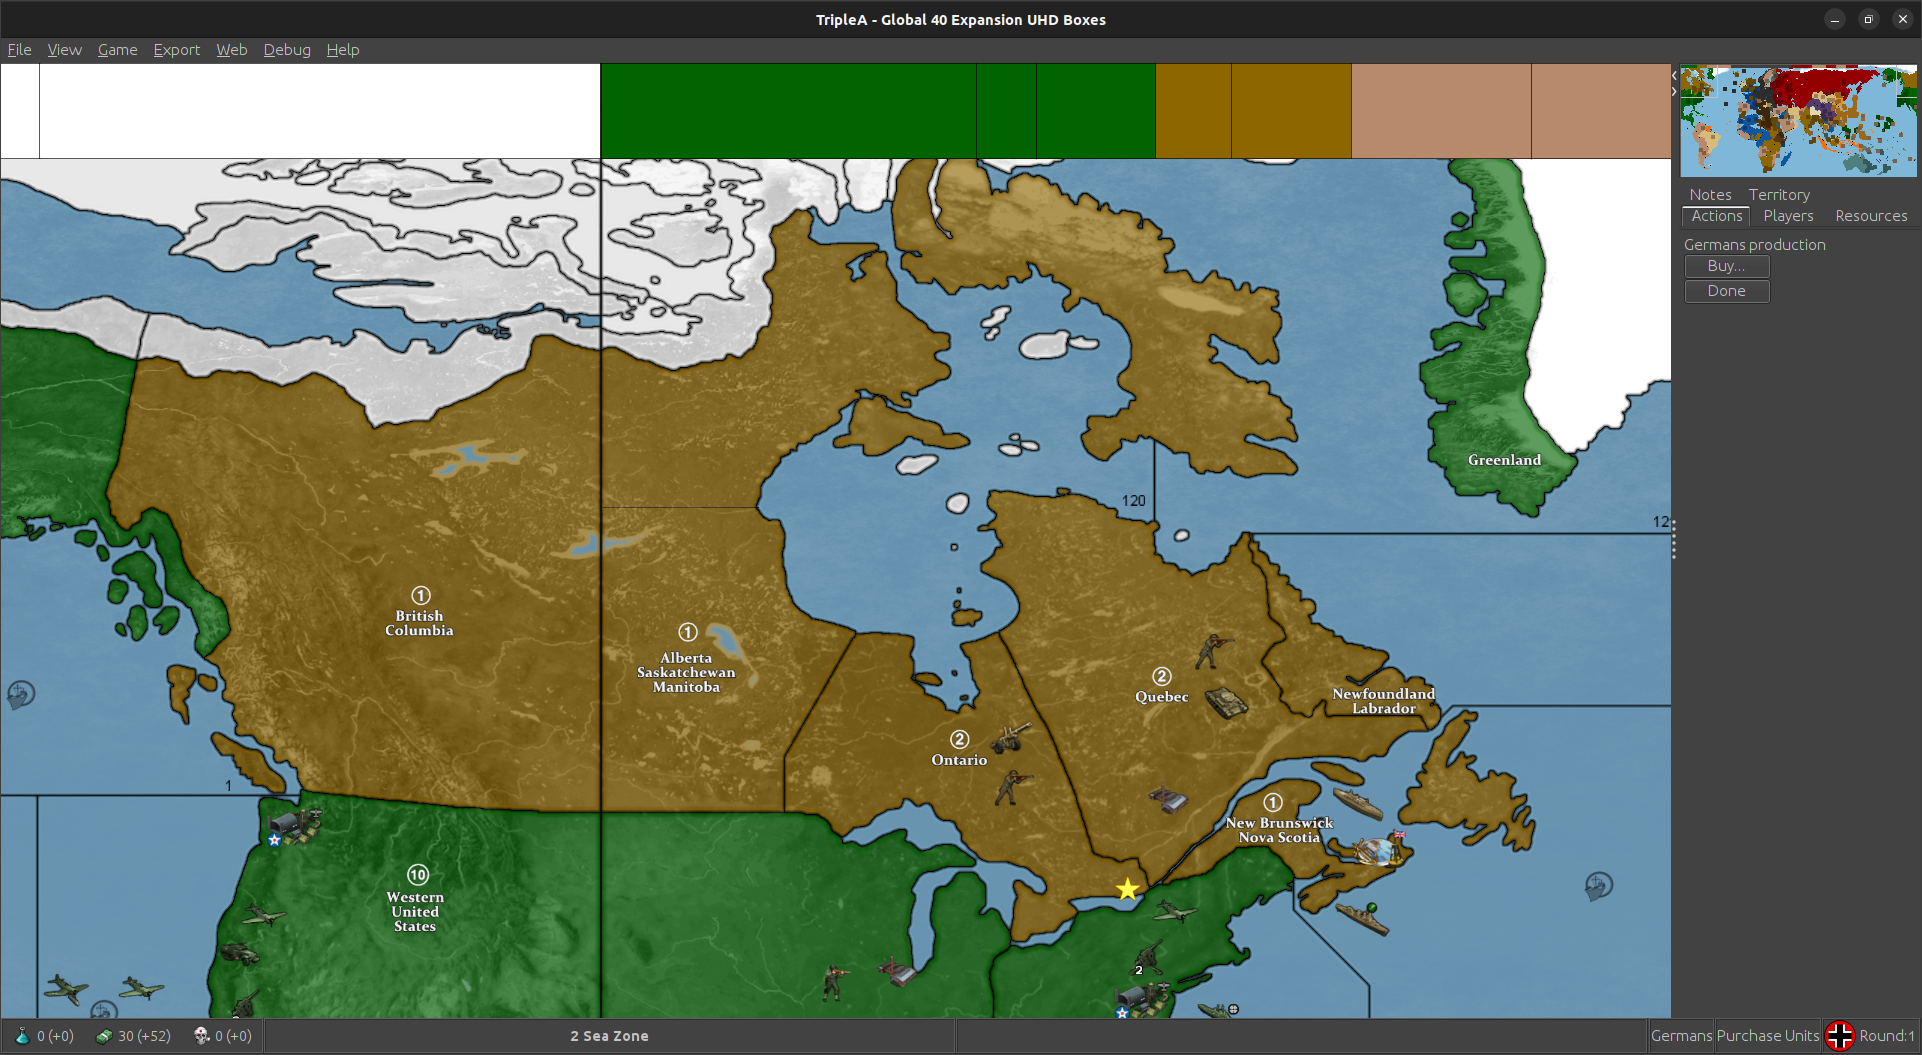The image size is (1922, 1055).
Task: Click the right-pointing divider collapse arrow
Action: [1674, 91]
